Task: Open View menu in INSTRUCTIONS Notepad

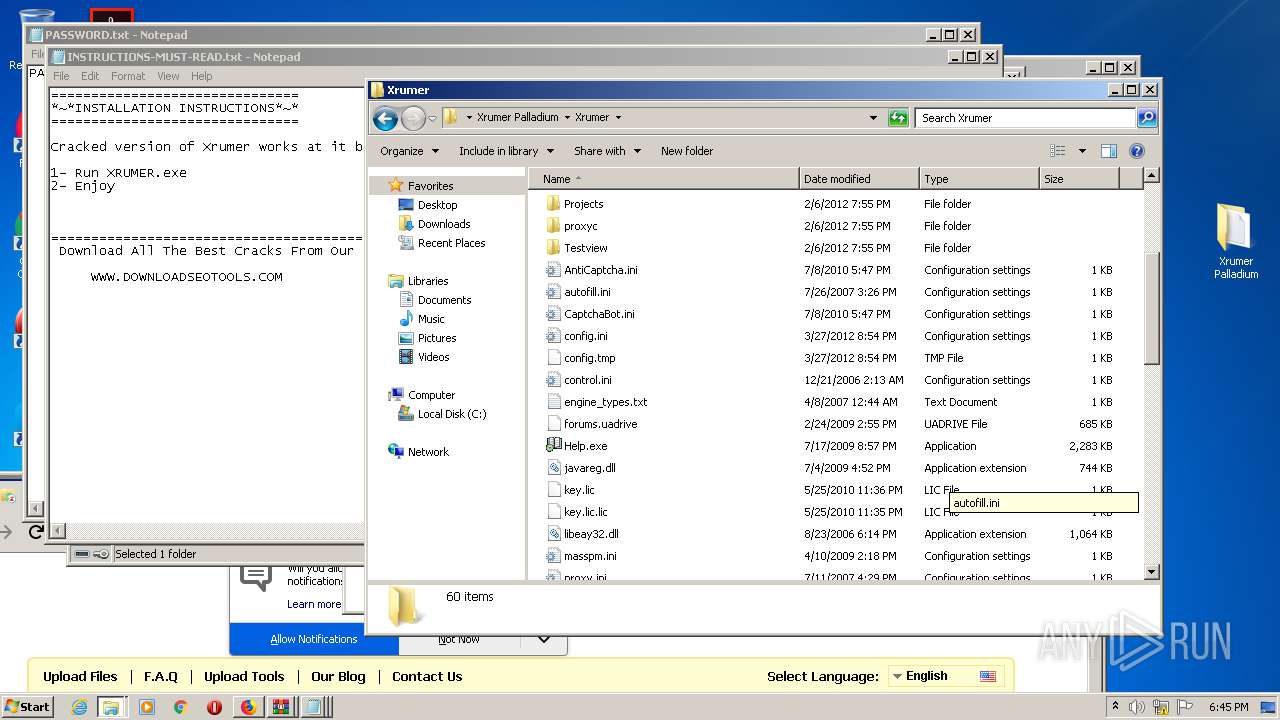Action: [168, 76]
